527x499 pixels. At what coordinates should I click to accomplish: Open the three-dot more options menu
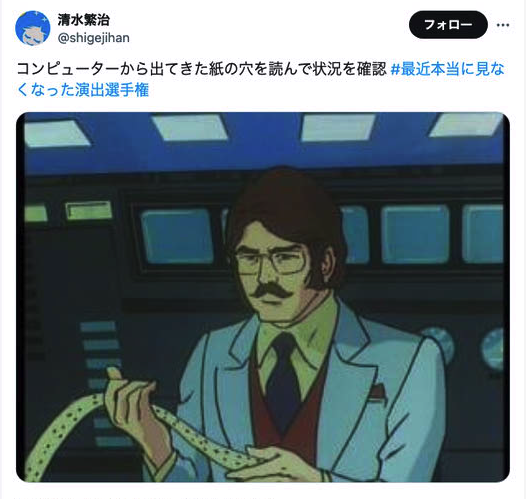pos(503,25)
